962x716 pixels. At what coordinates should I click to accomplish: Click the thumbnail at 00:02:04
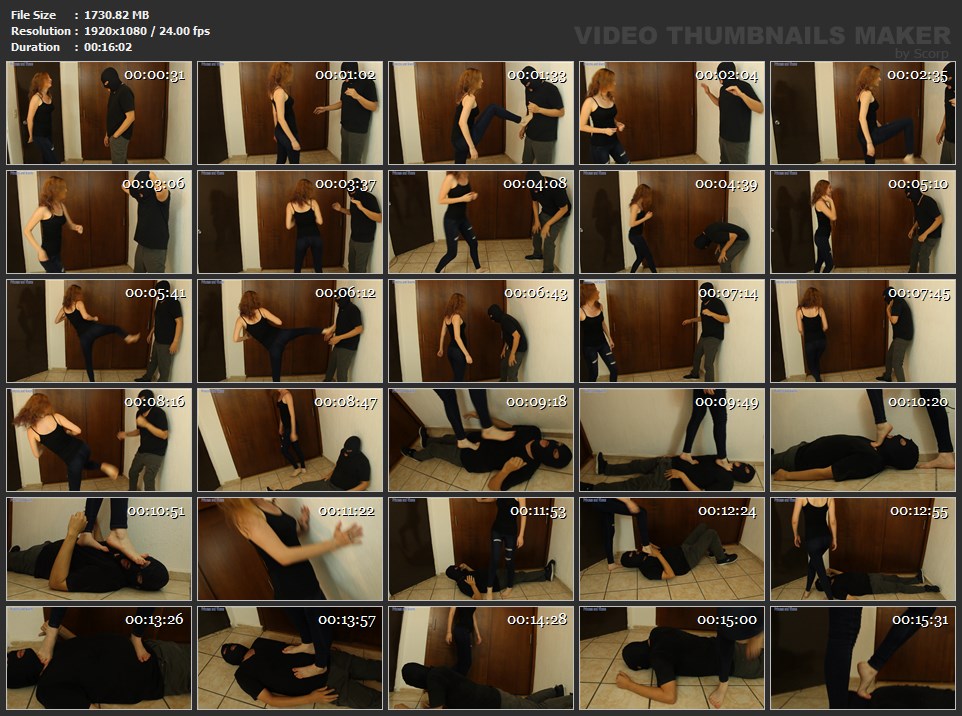(672, 113)
